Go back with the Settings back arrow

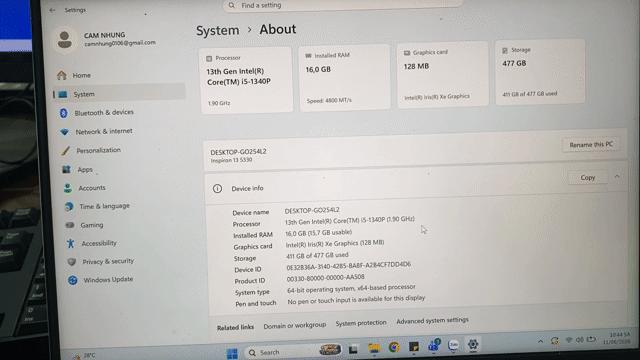tap(52, 10)
